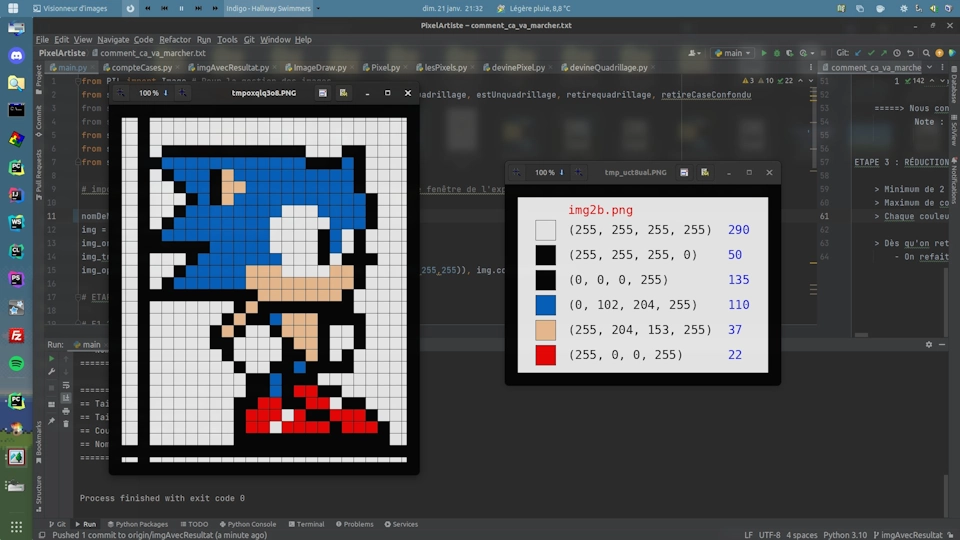Click the blue color swatch in legend

[546, 305]
